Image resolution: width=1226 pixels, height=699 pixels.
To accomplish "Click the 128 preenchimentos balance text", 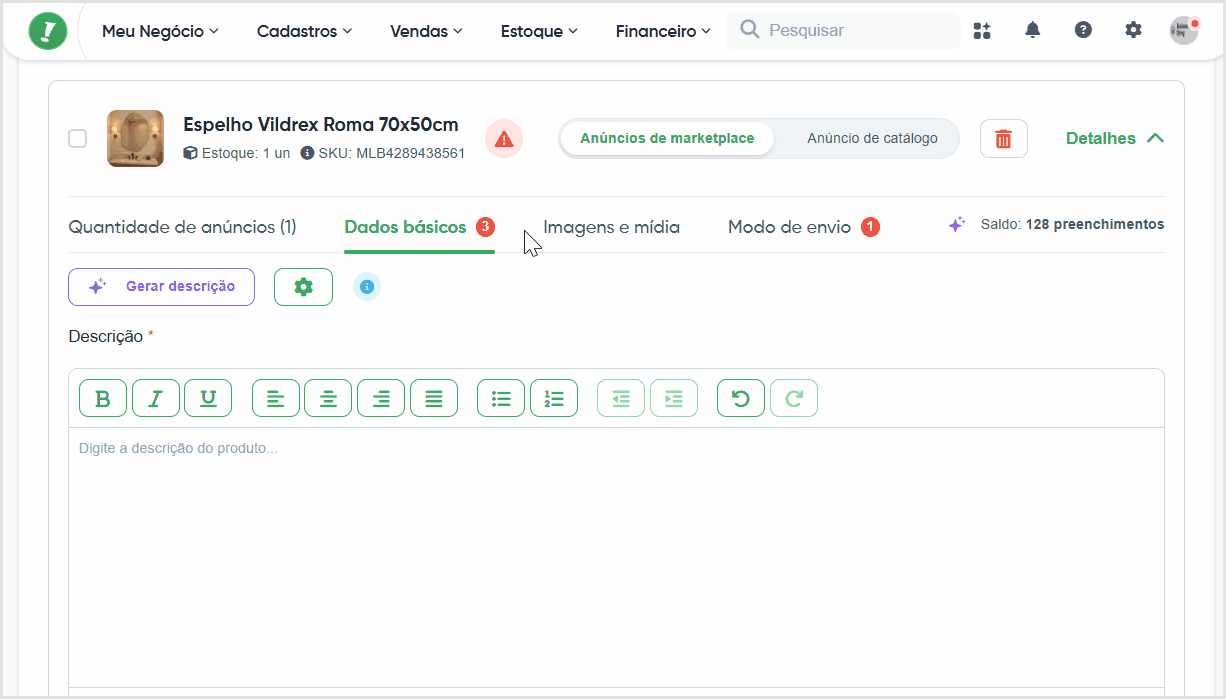I will point(1095,225).
